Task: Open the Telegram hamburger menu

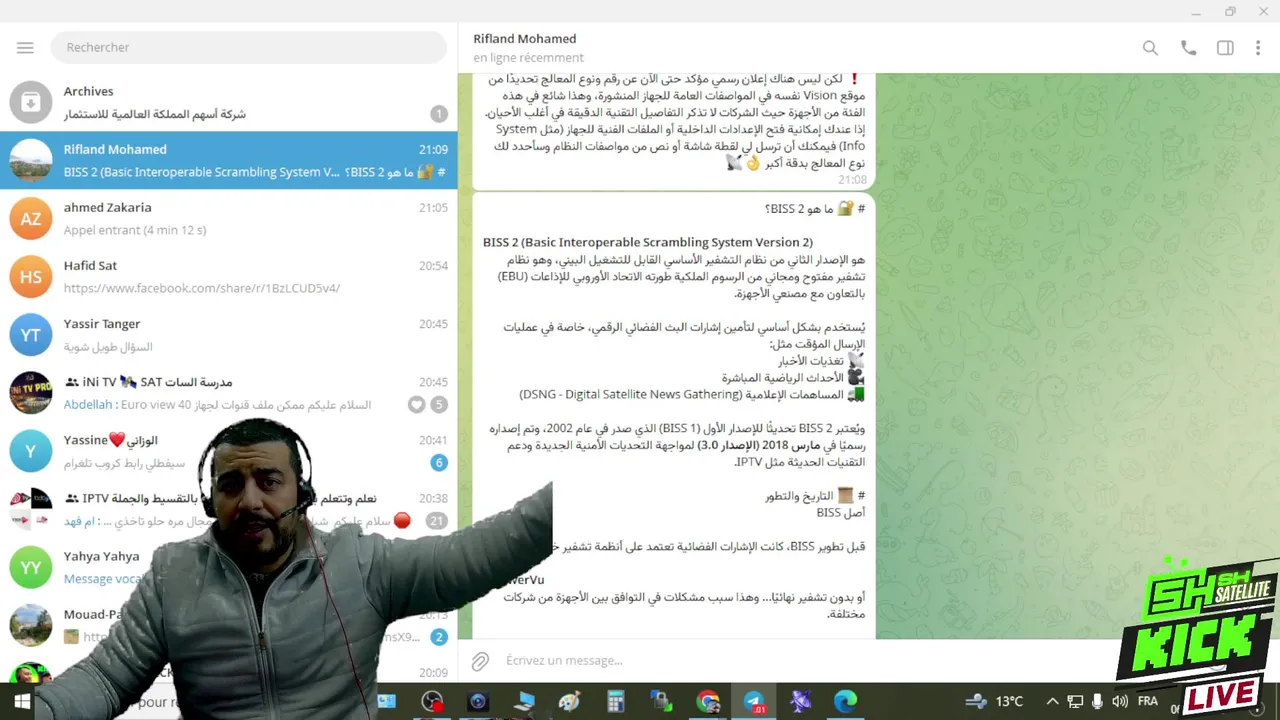Action: (25, 47)
